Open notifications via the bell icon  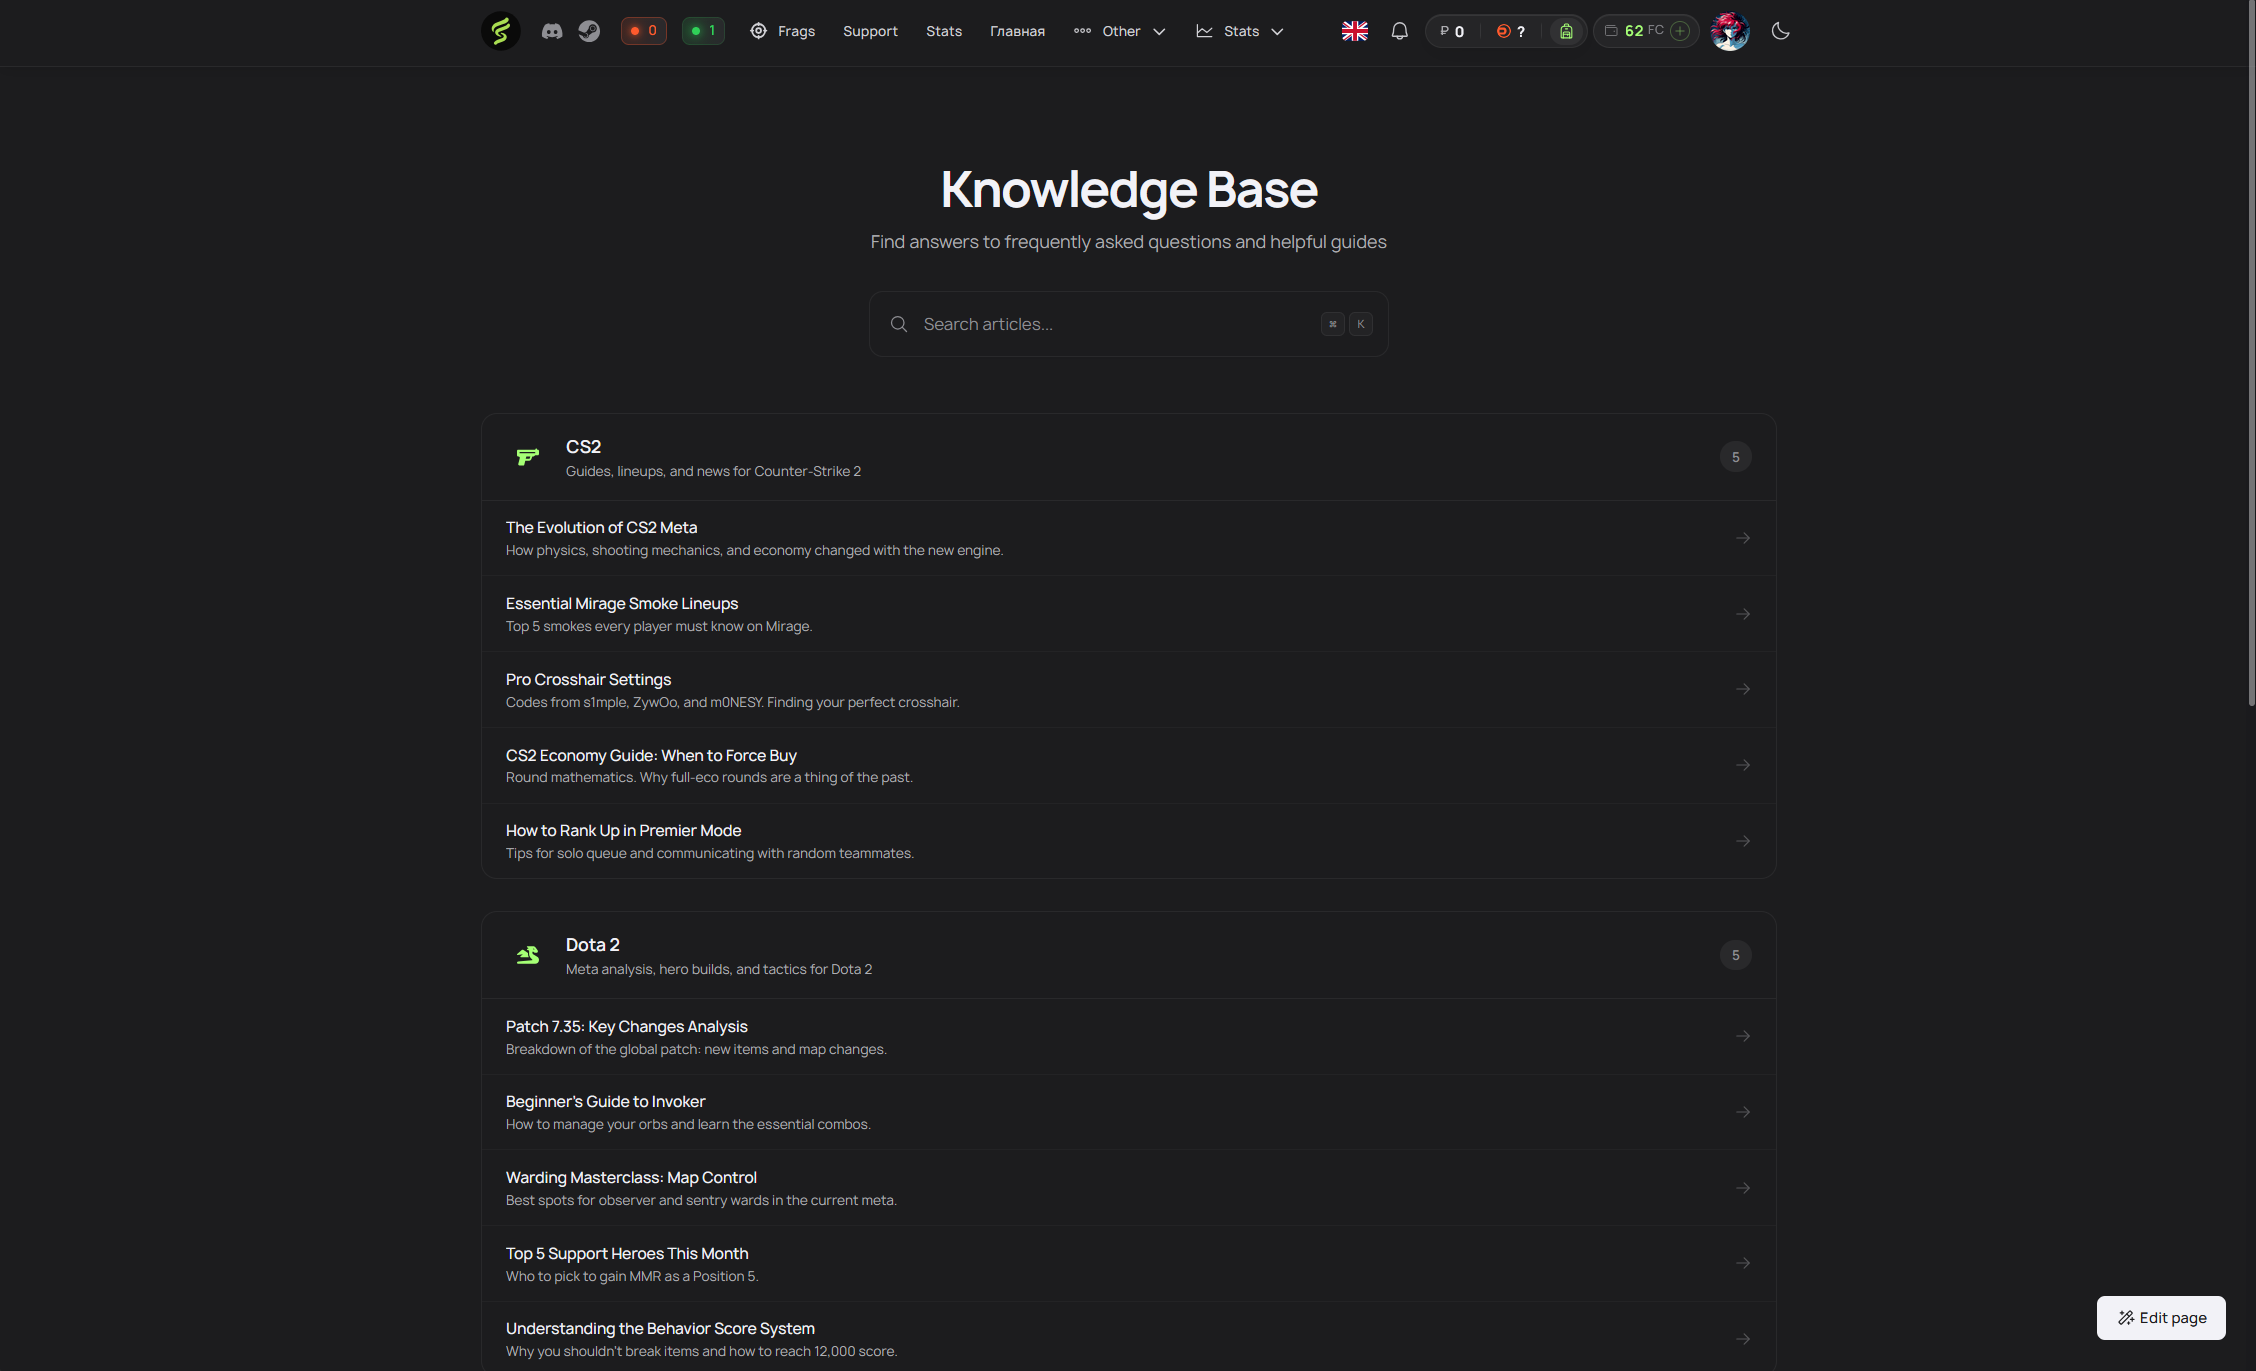point(1398,31)
